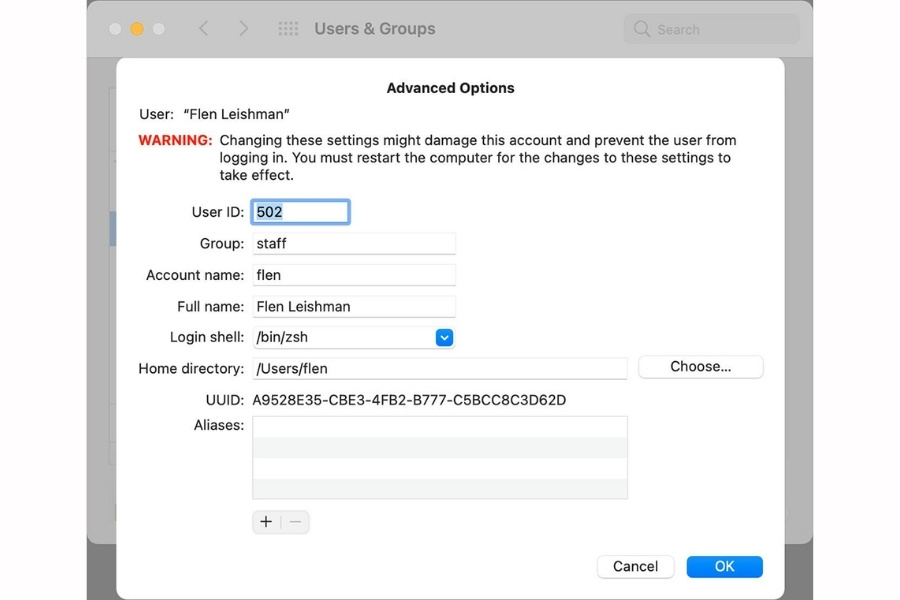Click the Cancel button
900x600 pixels.
pyautogui.click(x=635, y=567)
